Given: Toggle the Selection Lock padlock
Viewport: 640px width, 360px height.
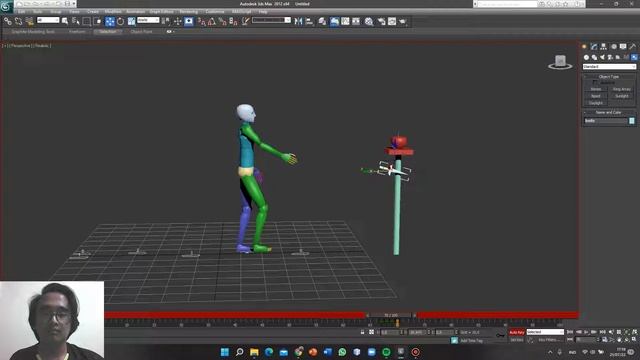Looking at the screenshot, I should pos(362,332).
